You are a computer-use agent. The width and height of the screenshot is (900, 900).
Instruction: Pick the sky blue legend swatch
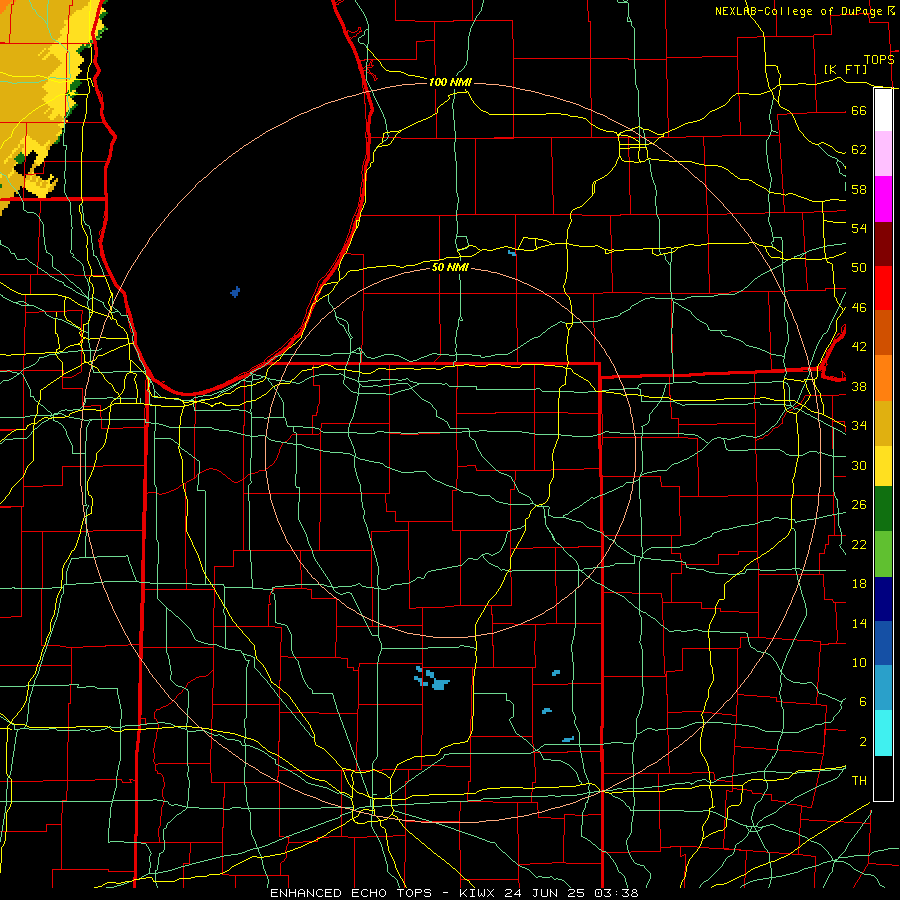(883, 688)
